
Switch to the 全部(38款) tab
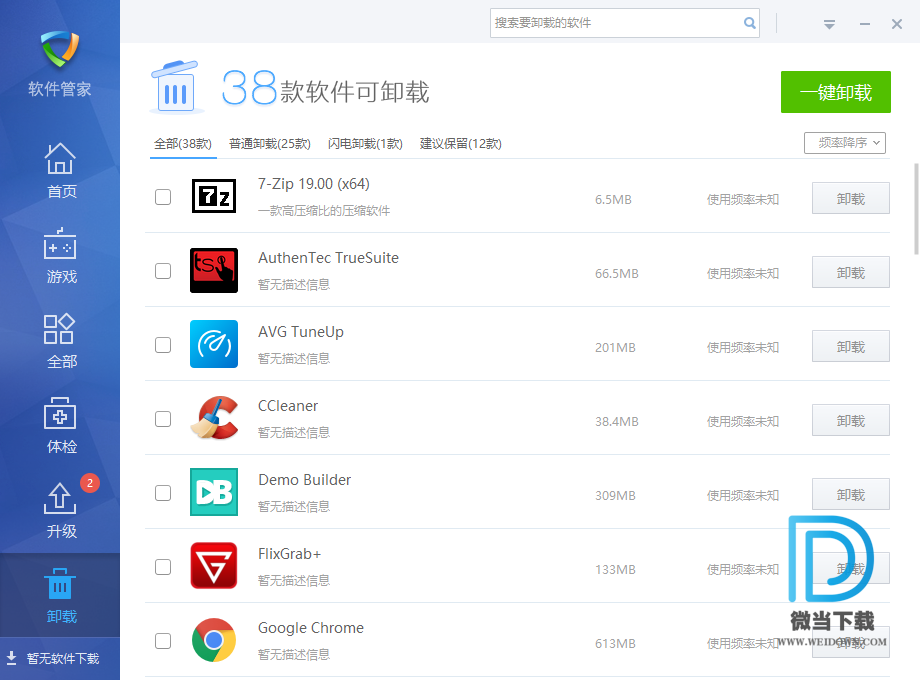(182, 144)
